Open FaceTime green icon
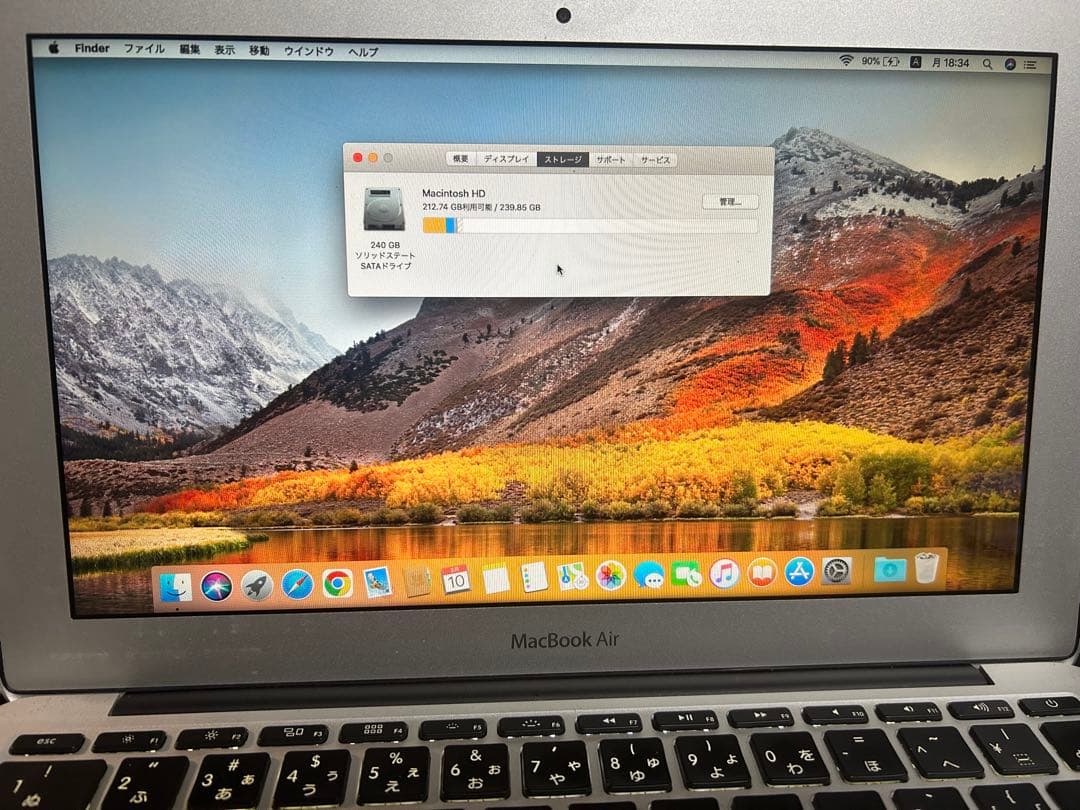This screenshot has height=810, width=1080. pos(686,574)
